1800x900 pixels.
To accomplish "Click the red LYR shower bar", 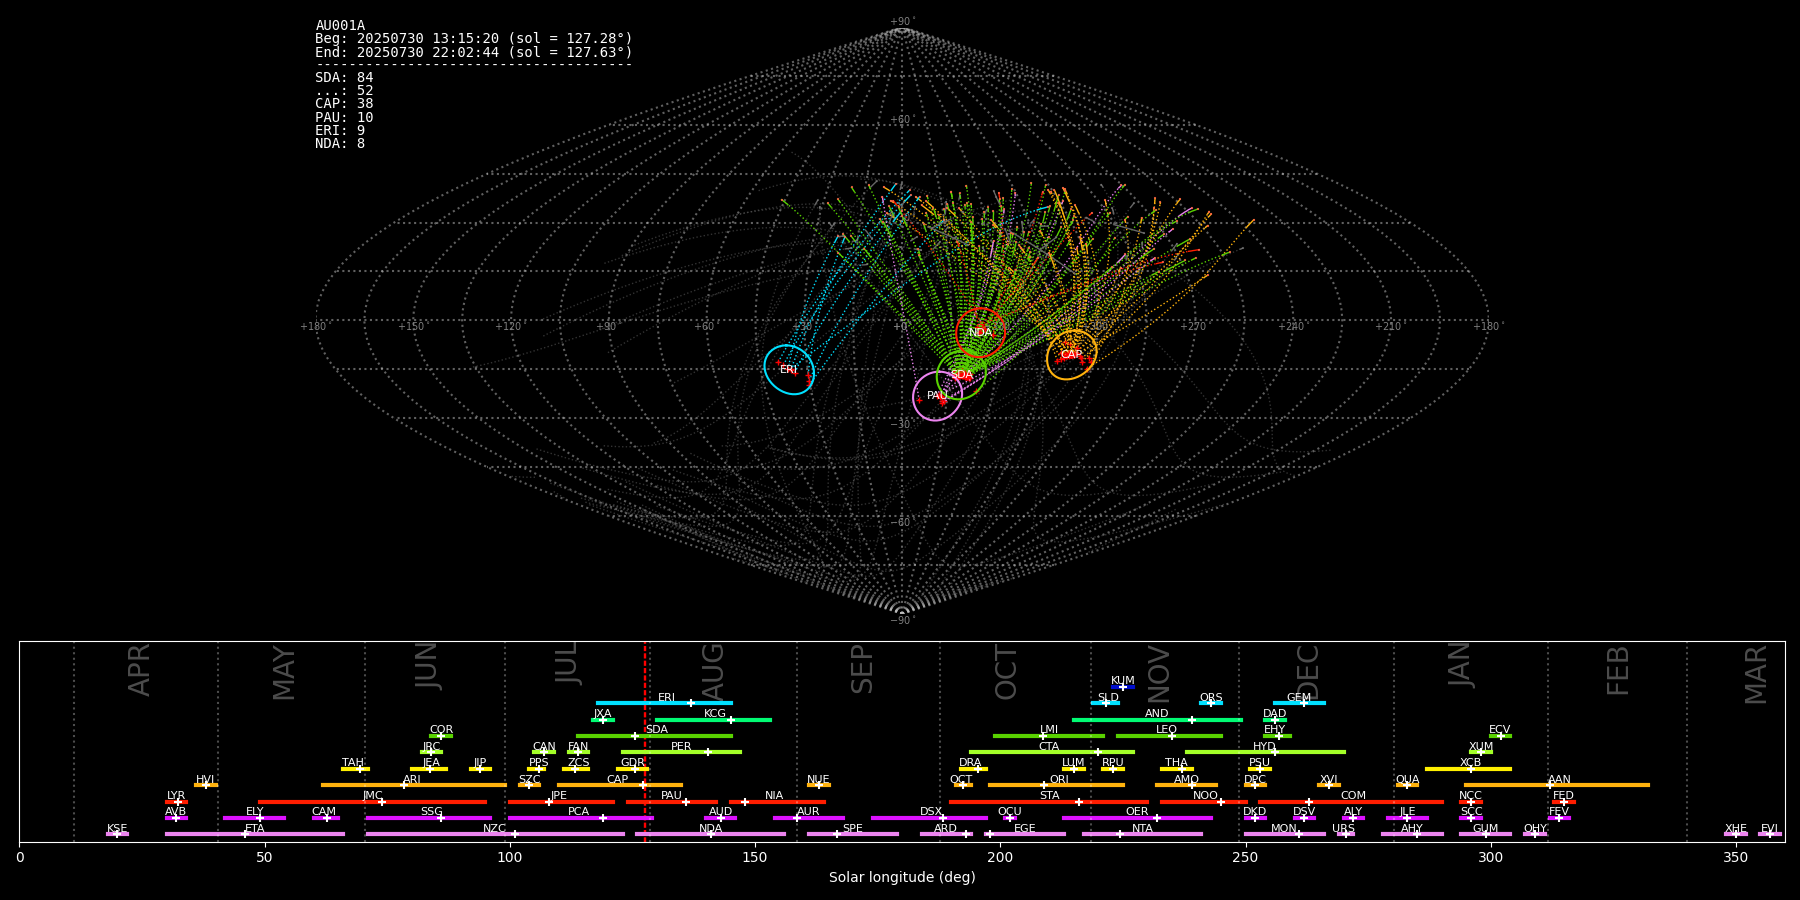I will pos(176,801).
